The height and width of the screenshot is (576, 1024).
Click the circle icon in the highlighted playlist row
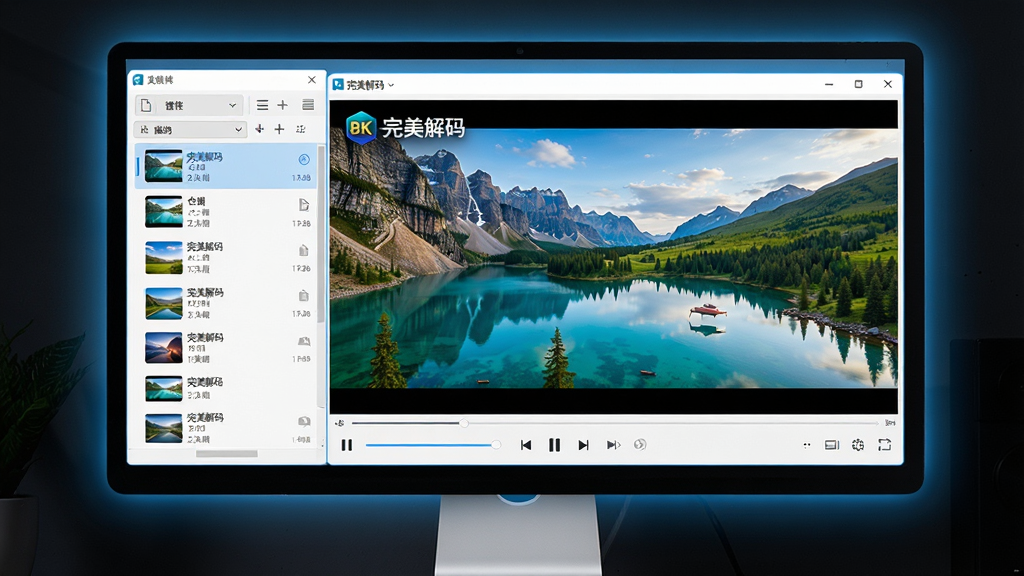click(x=304, y=159)
